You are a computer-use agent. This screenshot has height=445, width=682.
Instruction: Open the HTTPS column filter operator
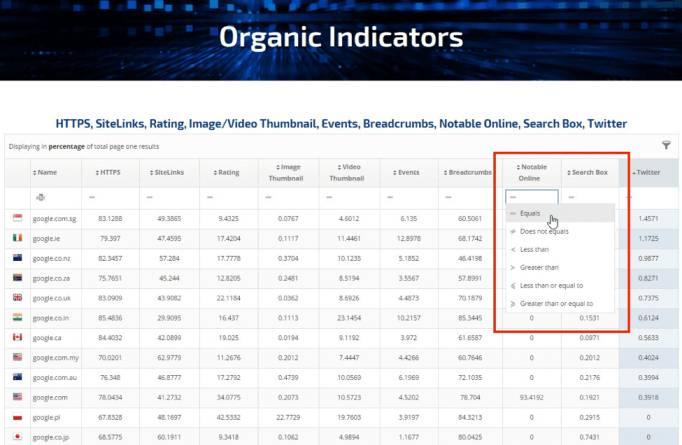click(x=110, y=197)
